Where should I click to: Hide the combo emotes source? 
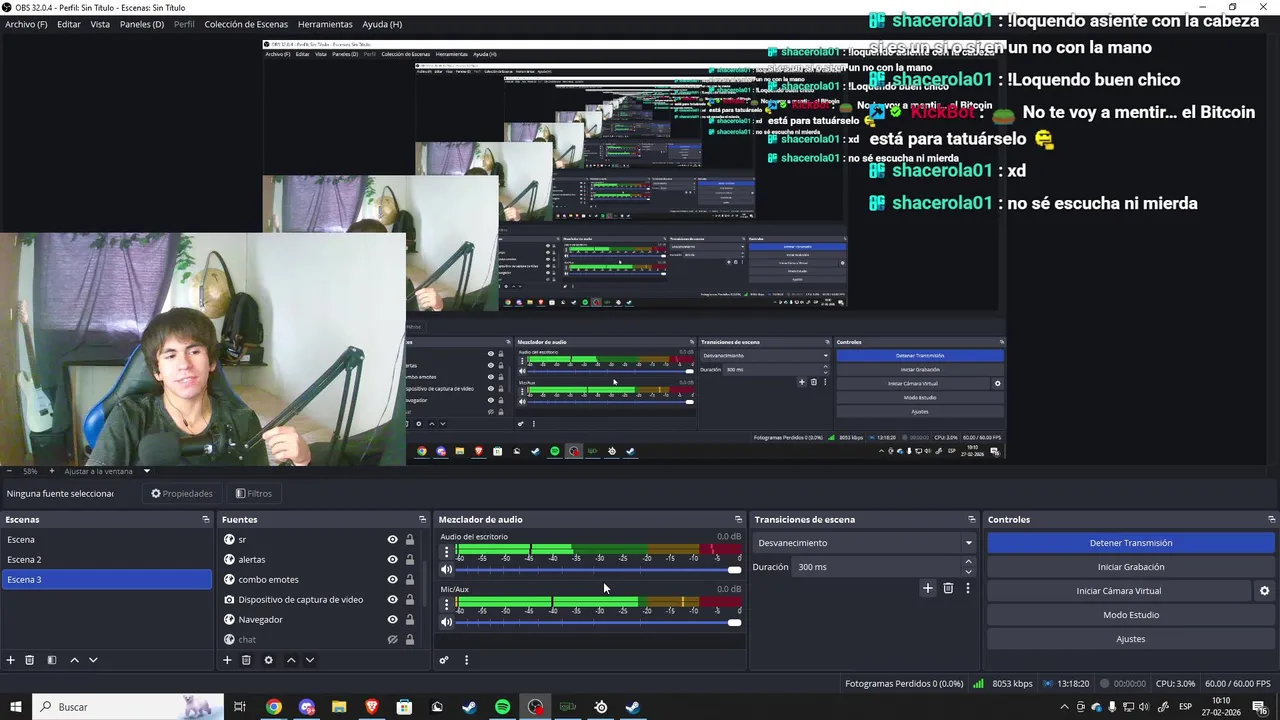point(392,580)
